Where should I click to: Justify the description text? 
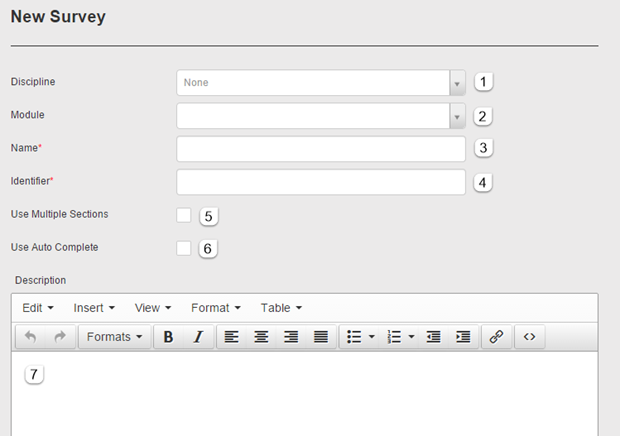[321, 337]
